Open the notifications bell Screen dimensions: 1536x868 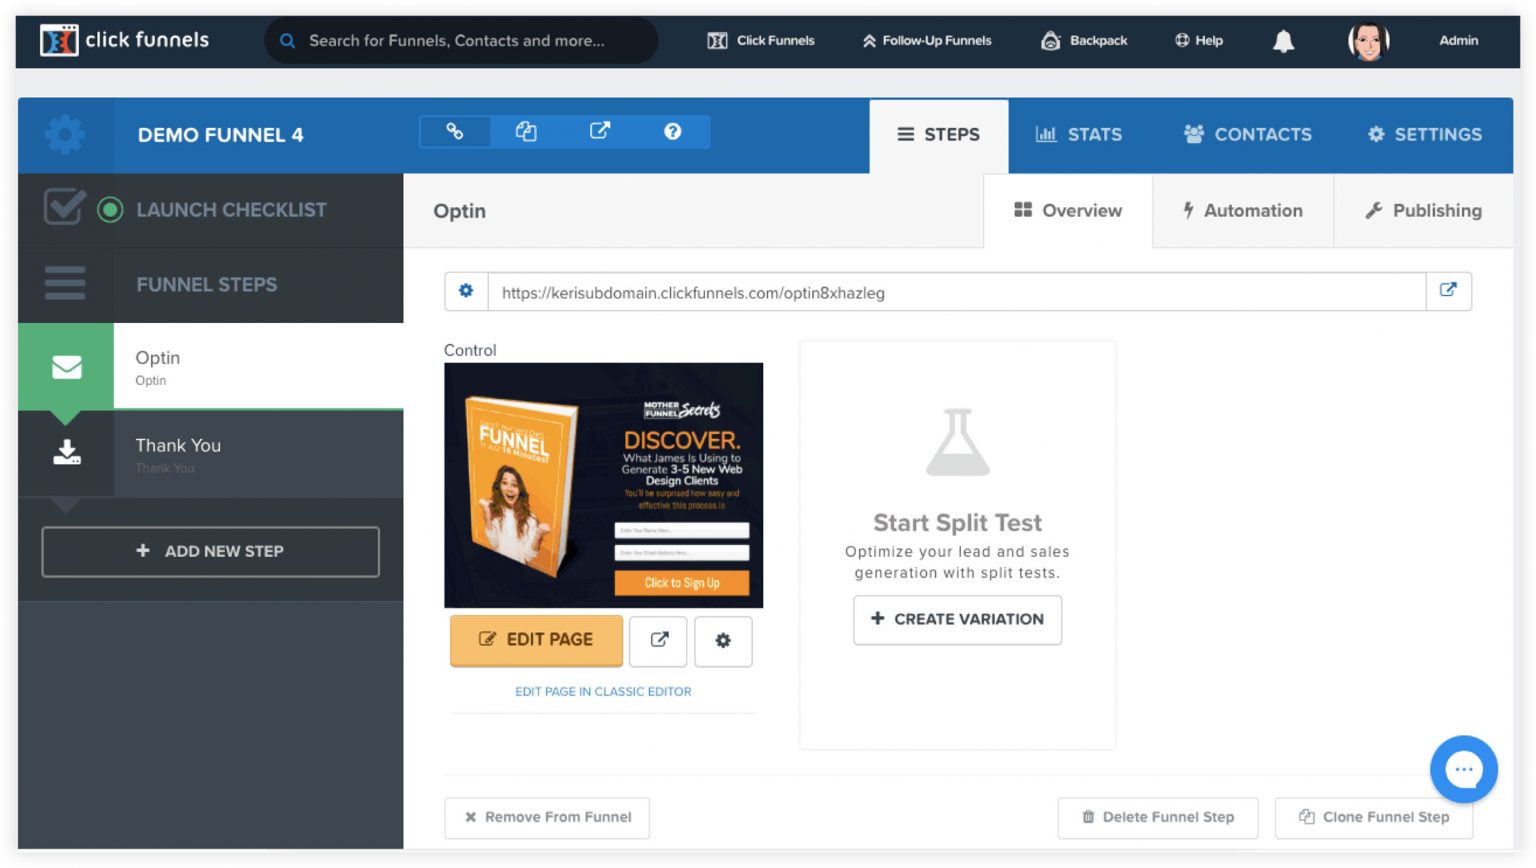pyautogui.click(x=1282, y=40)
